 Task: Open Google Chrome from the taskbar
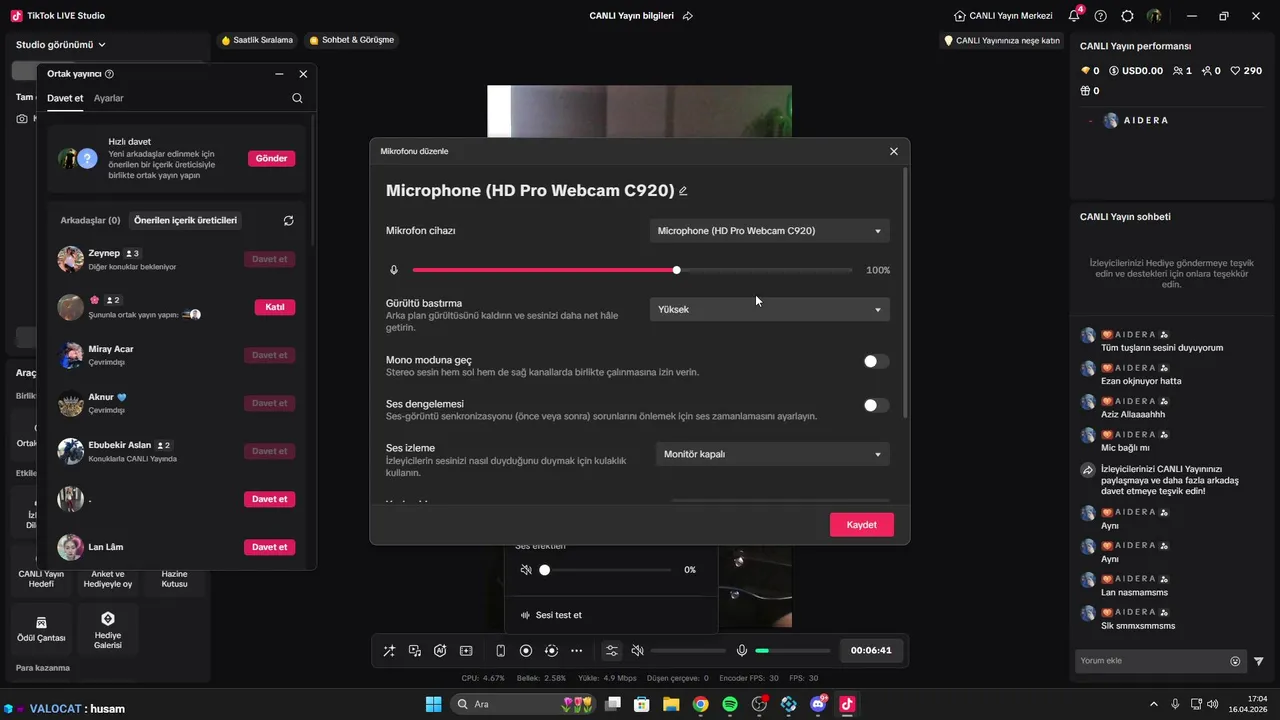(x=700, y=704)
